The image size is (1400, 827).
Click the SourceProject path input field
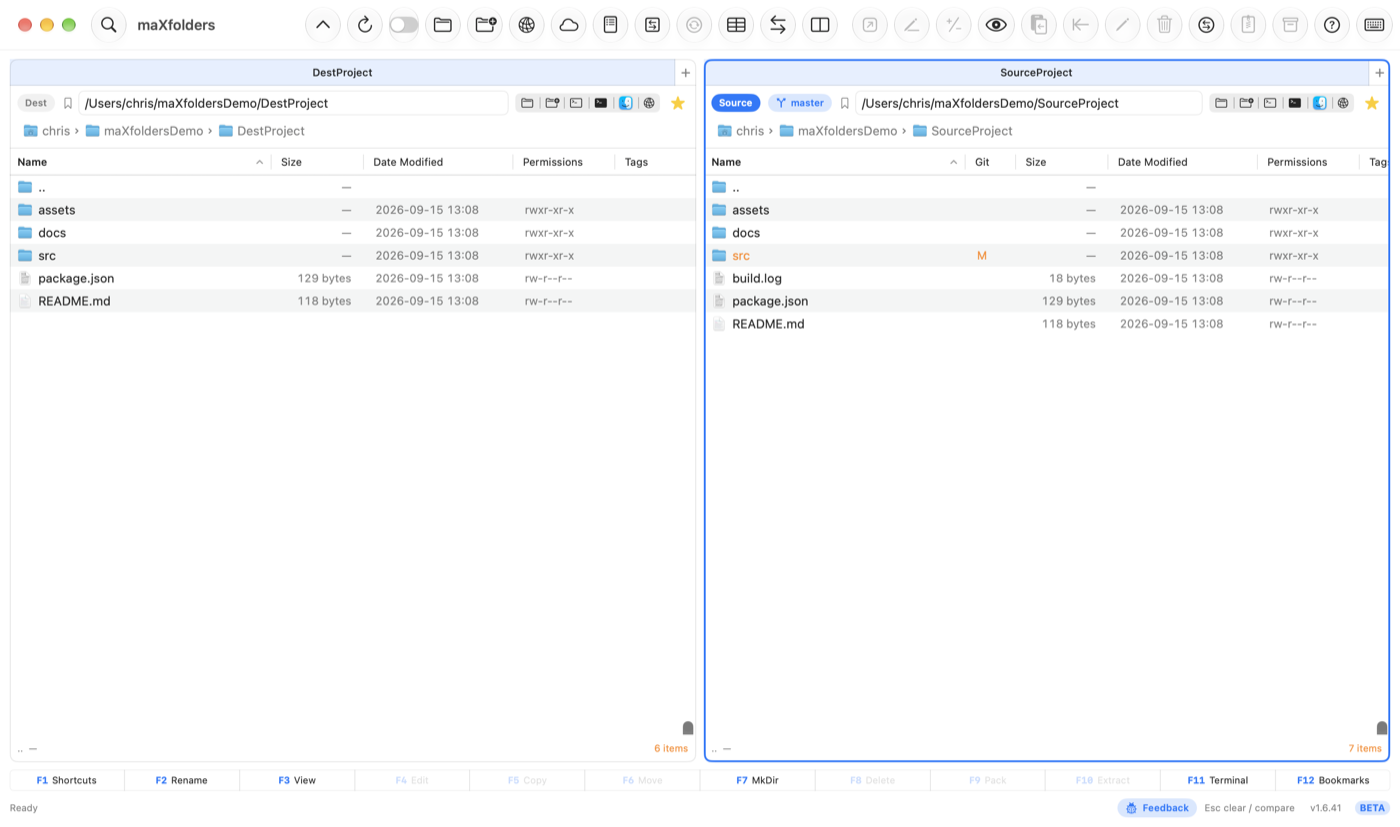1028,103
